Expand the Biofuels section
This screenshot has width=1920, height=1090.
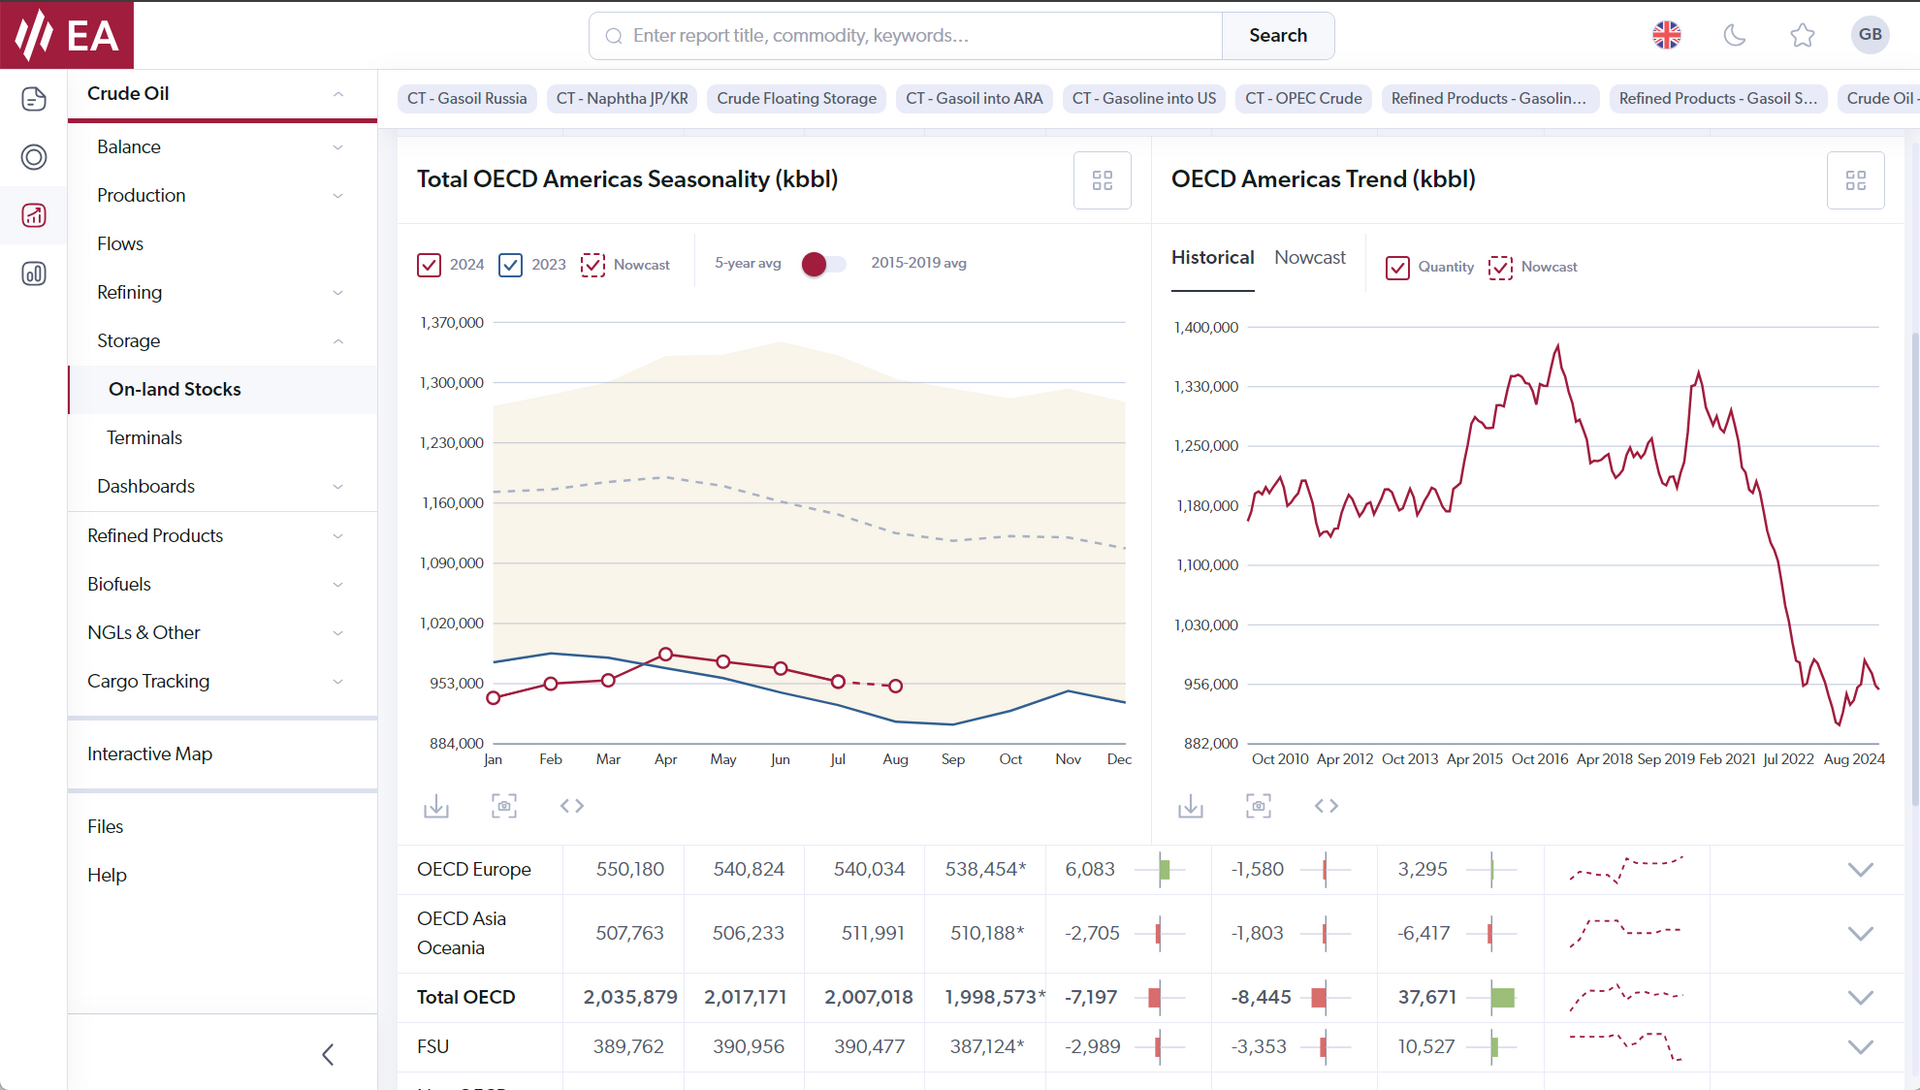click(338, 585)
